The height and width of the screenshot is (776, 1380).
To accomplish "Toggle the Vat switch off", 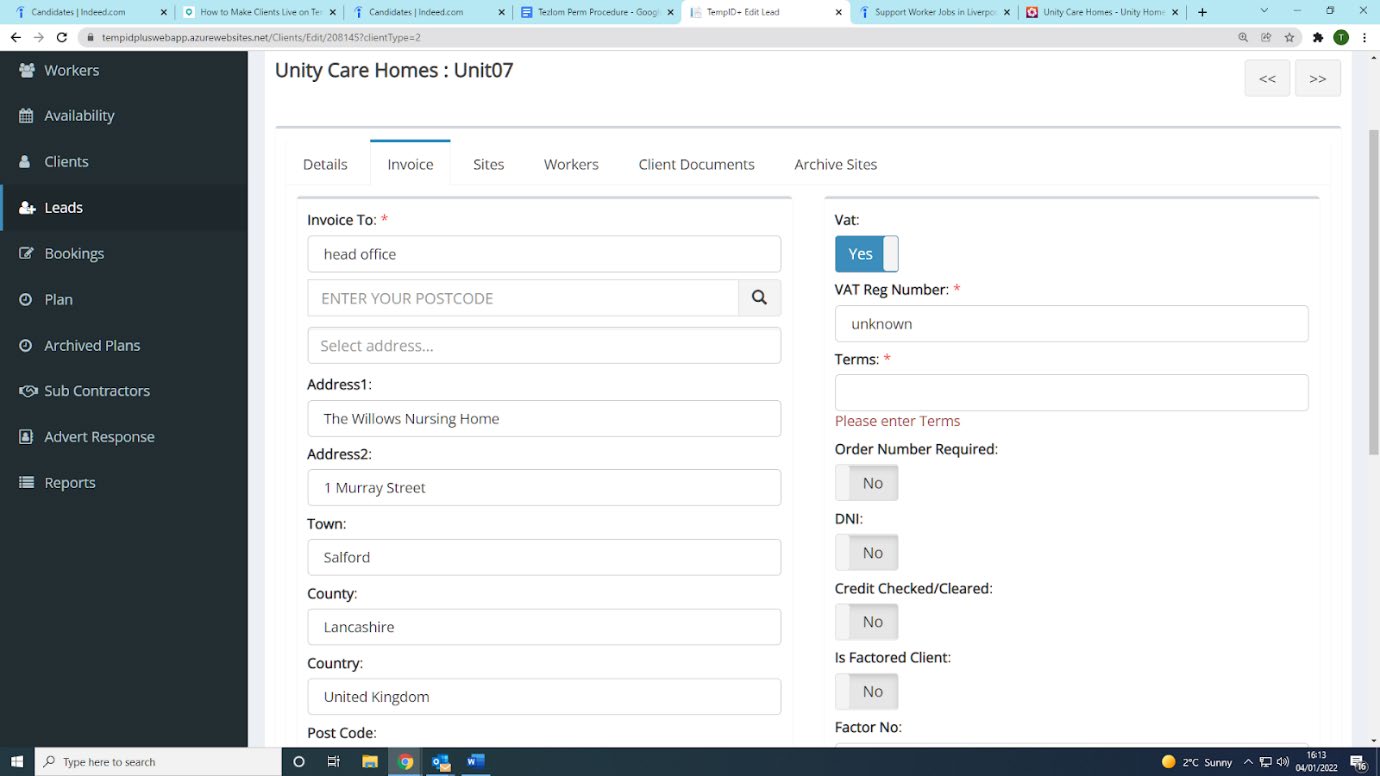I will [x=866, y=254].
